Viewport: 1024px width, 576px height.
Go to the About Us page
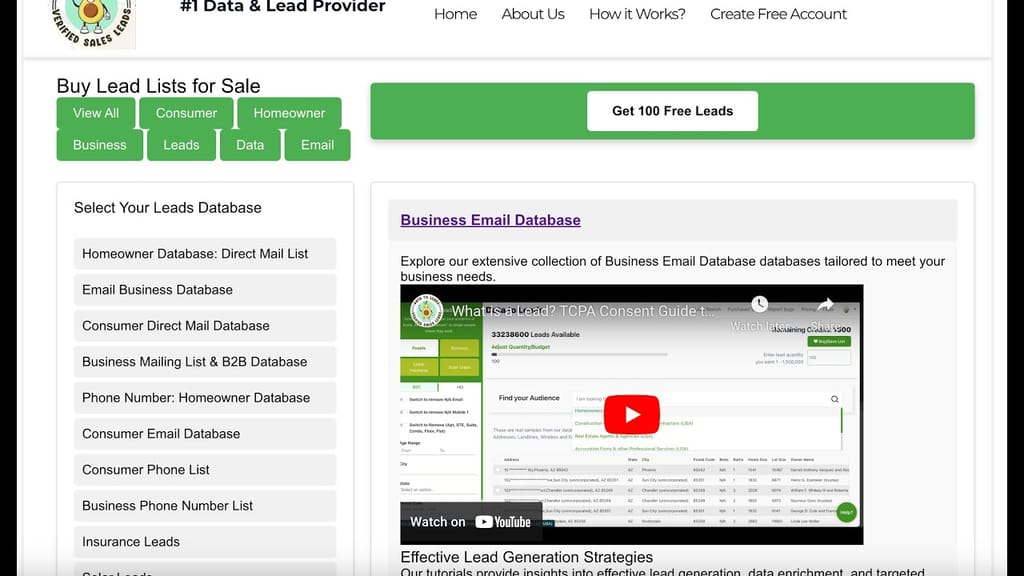tap(532, 14)
